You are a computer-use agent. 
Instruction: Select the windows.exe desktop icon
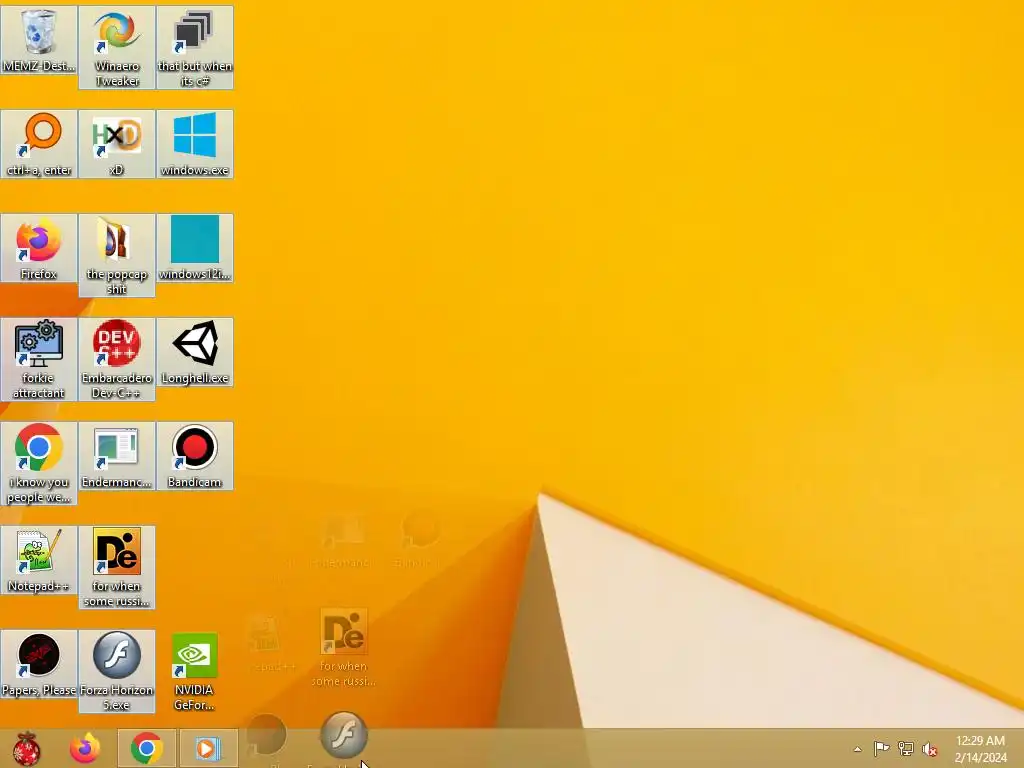point(195,144)
